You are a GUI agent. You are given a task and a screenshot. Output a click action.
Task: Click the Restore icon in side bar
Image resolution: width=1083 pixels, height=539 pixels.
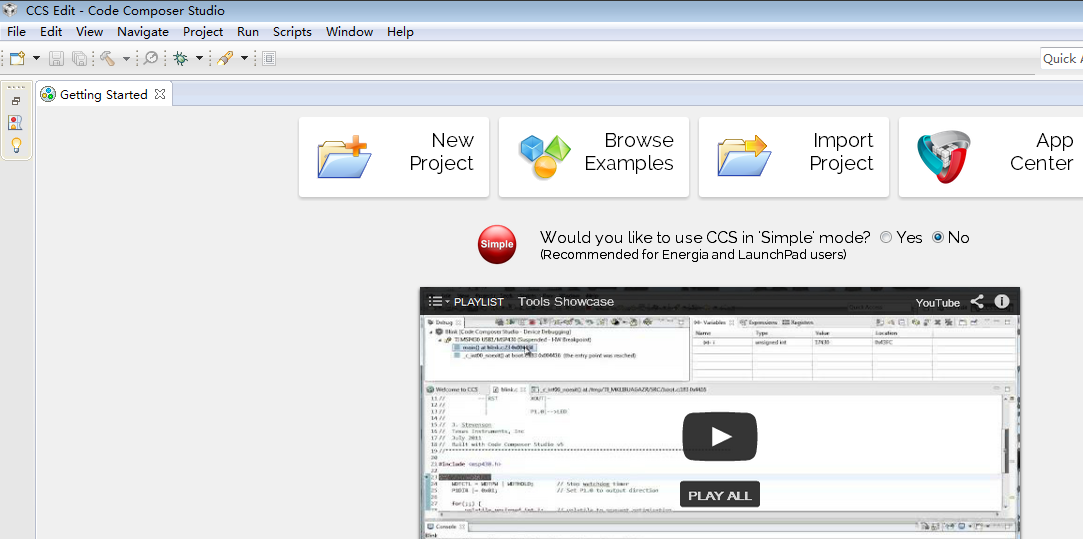point(16,101)
